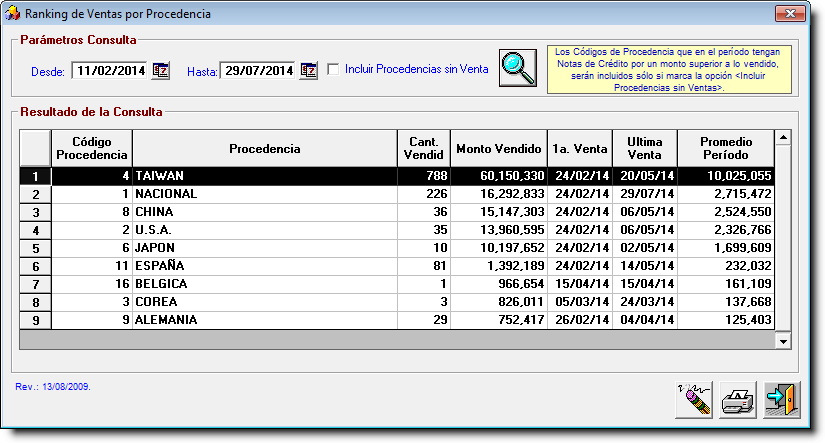This screenshot has width=825, height=443.
Task: Click row header number 9
Action: [x=35, y=320]
